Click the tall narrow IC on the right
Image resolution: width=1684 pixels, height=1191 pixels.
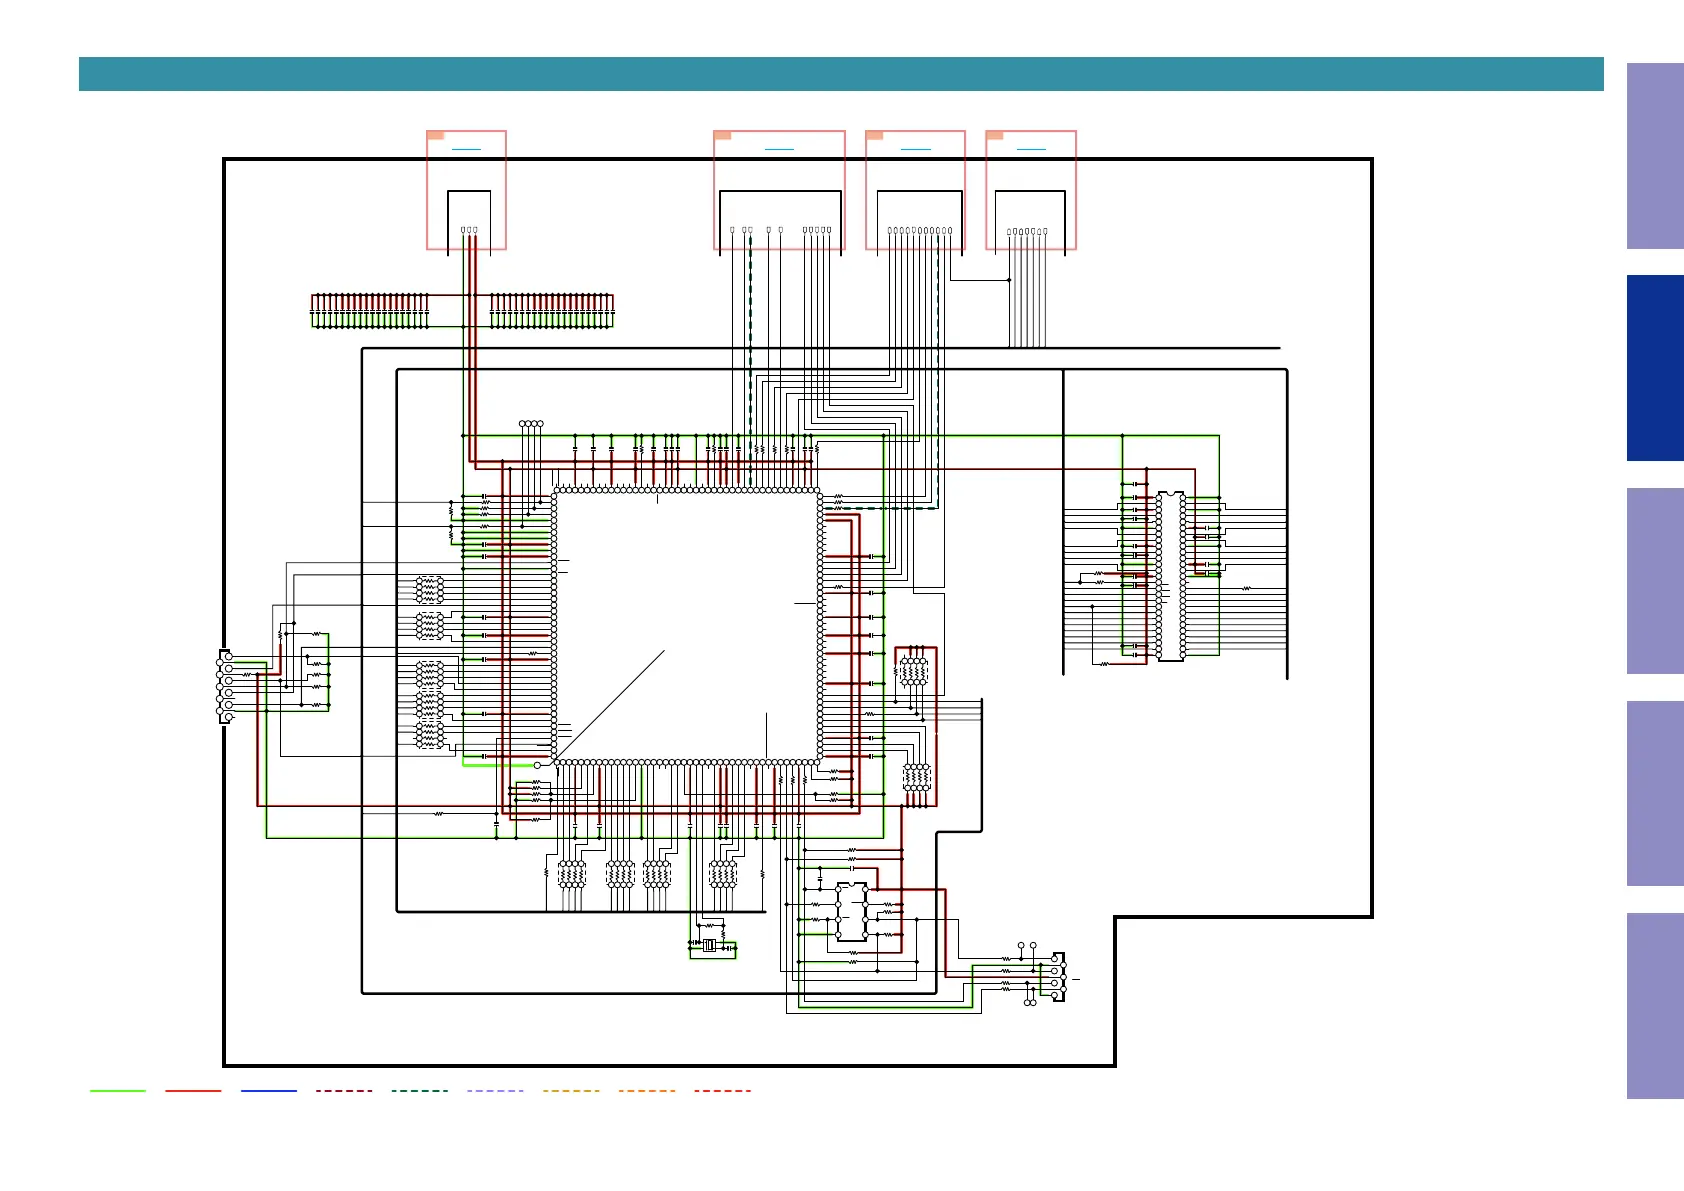pyautogui.click(x=1171, y=576)
